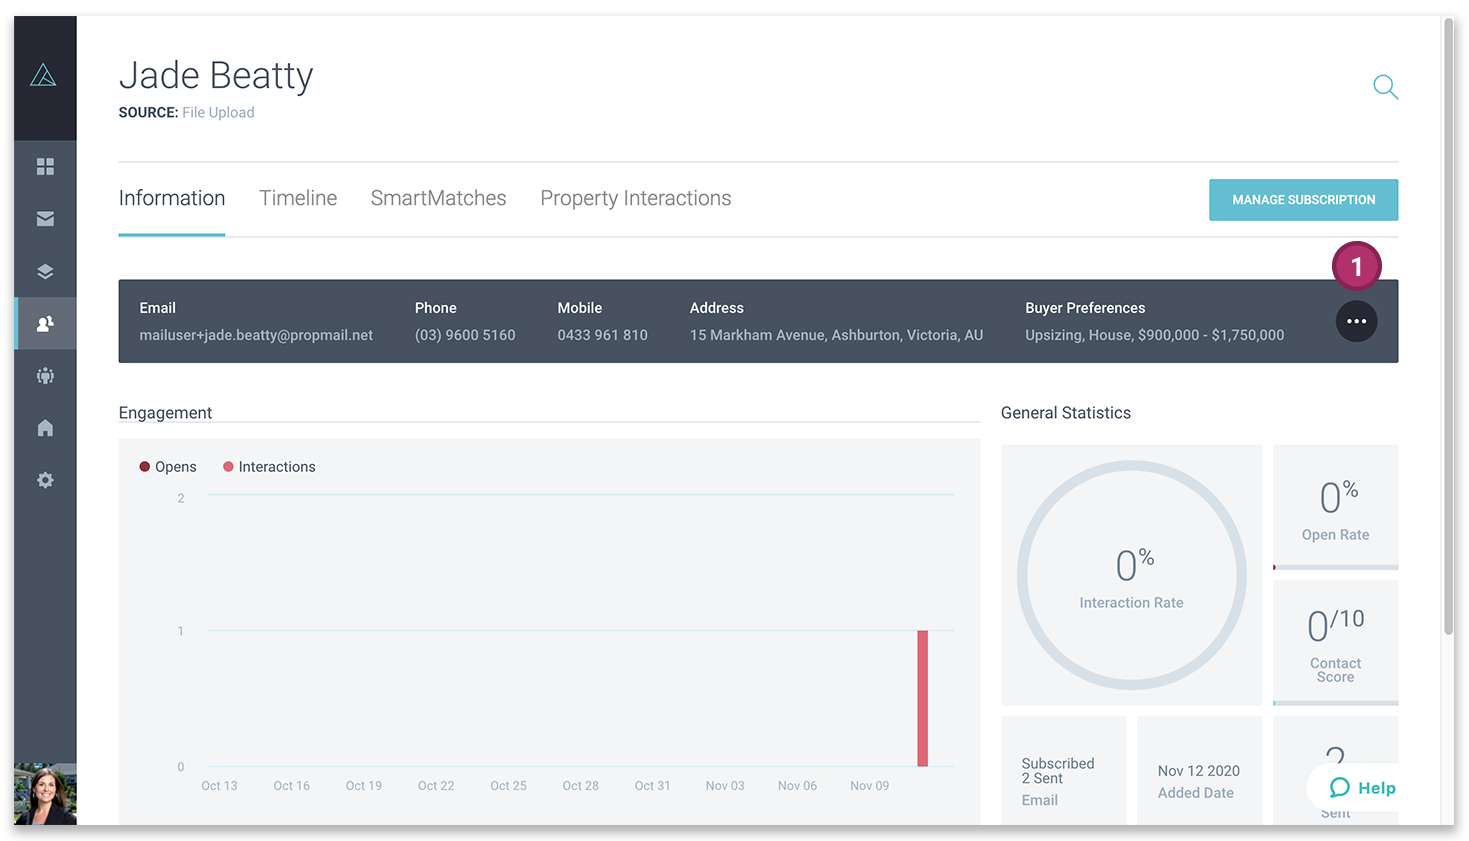1469x841 pixels.
Task: Click the teal triangle logo at top left
Action: 45,73
